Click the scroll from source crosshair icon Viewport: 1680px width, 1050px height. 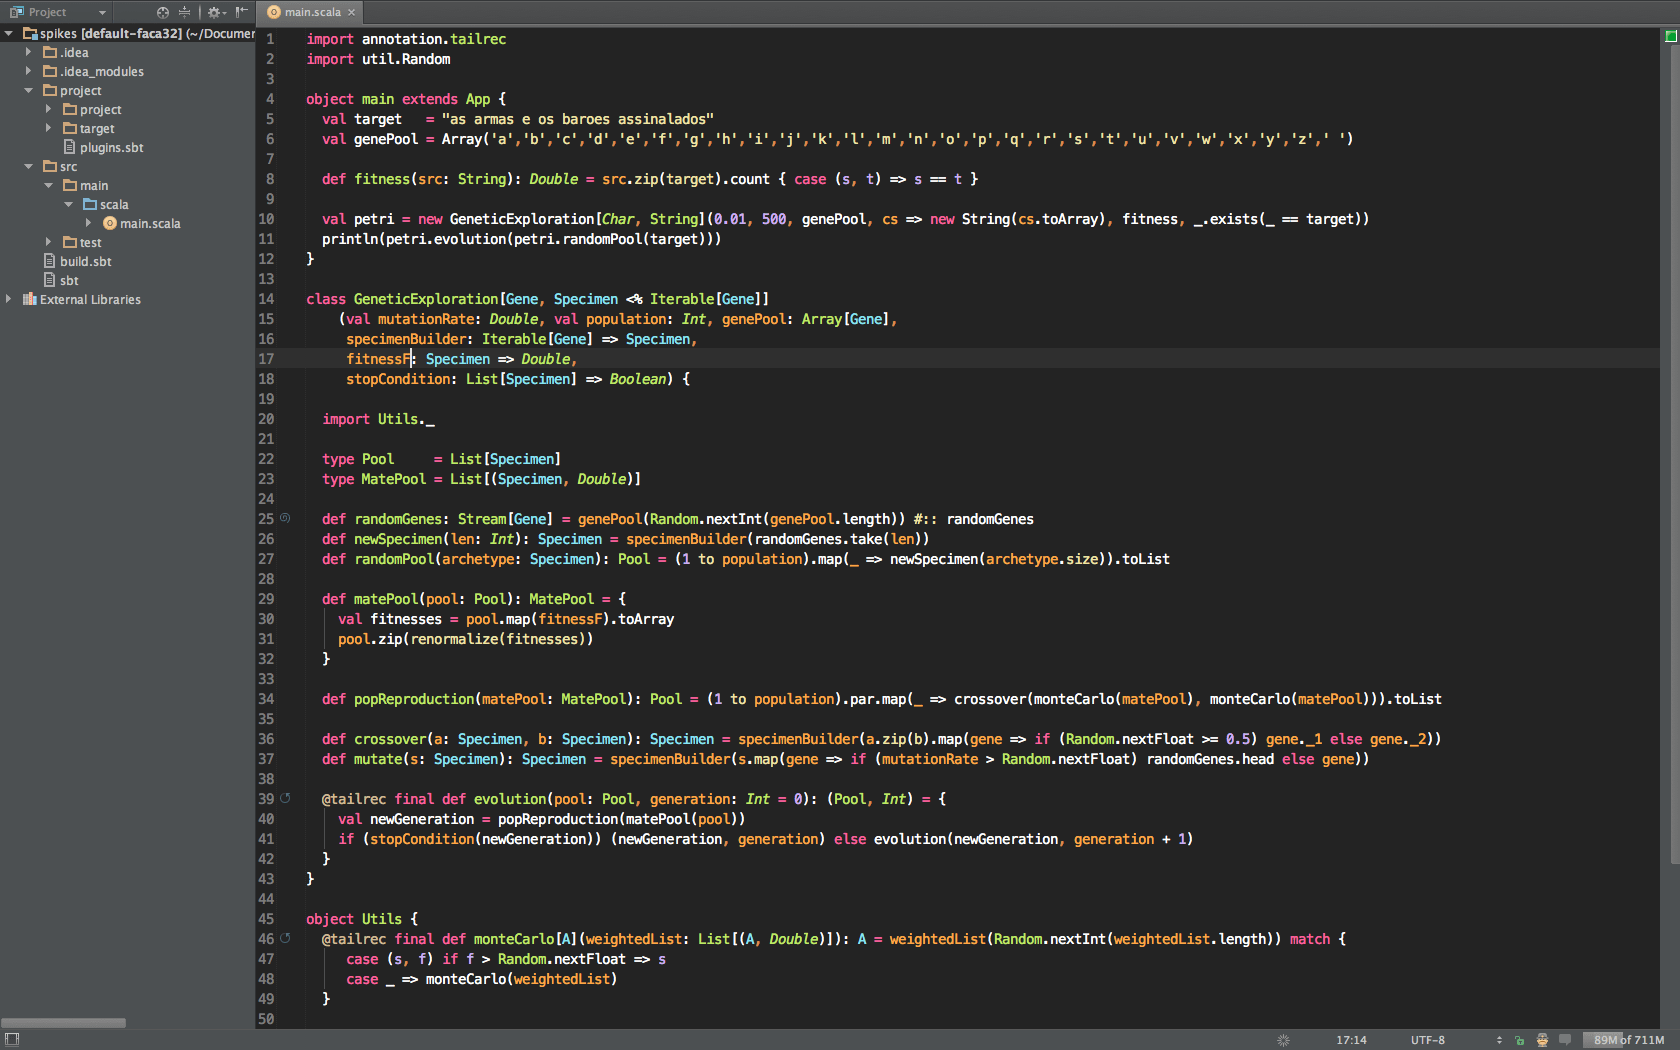click(163, 12)
